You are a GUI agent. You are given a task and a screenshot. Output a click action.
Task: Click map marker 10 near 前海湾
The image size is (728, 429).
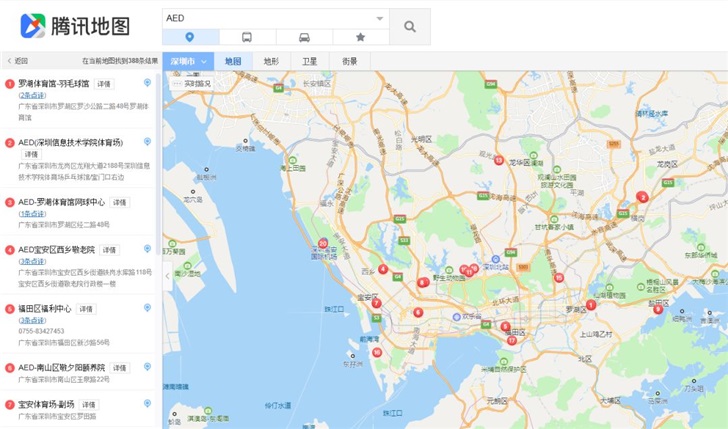point(377,352)
